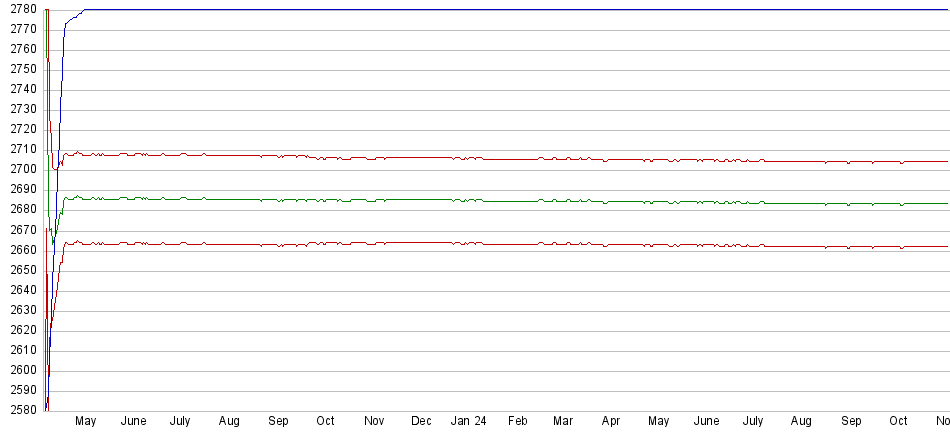Click the 2660 y-axis value label
The image size is (950, 435).
tap(22, 250)
